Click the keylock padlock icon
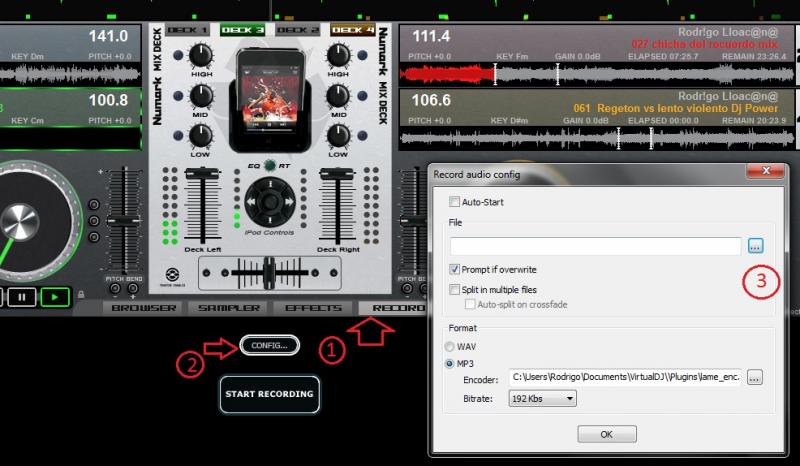 [81, 295]
